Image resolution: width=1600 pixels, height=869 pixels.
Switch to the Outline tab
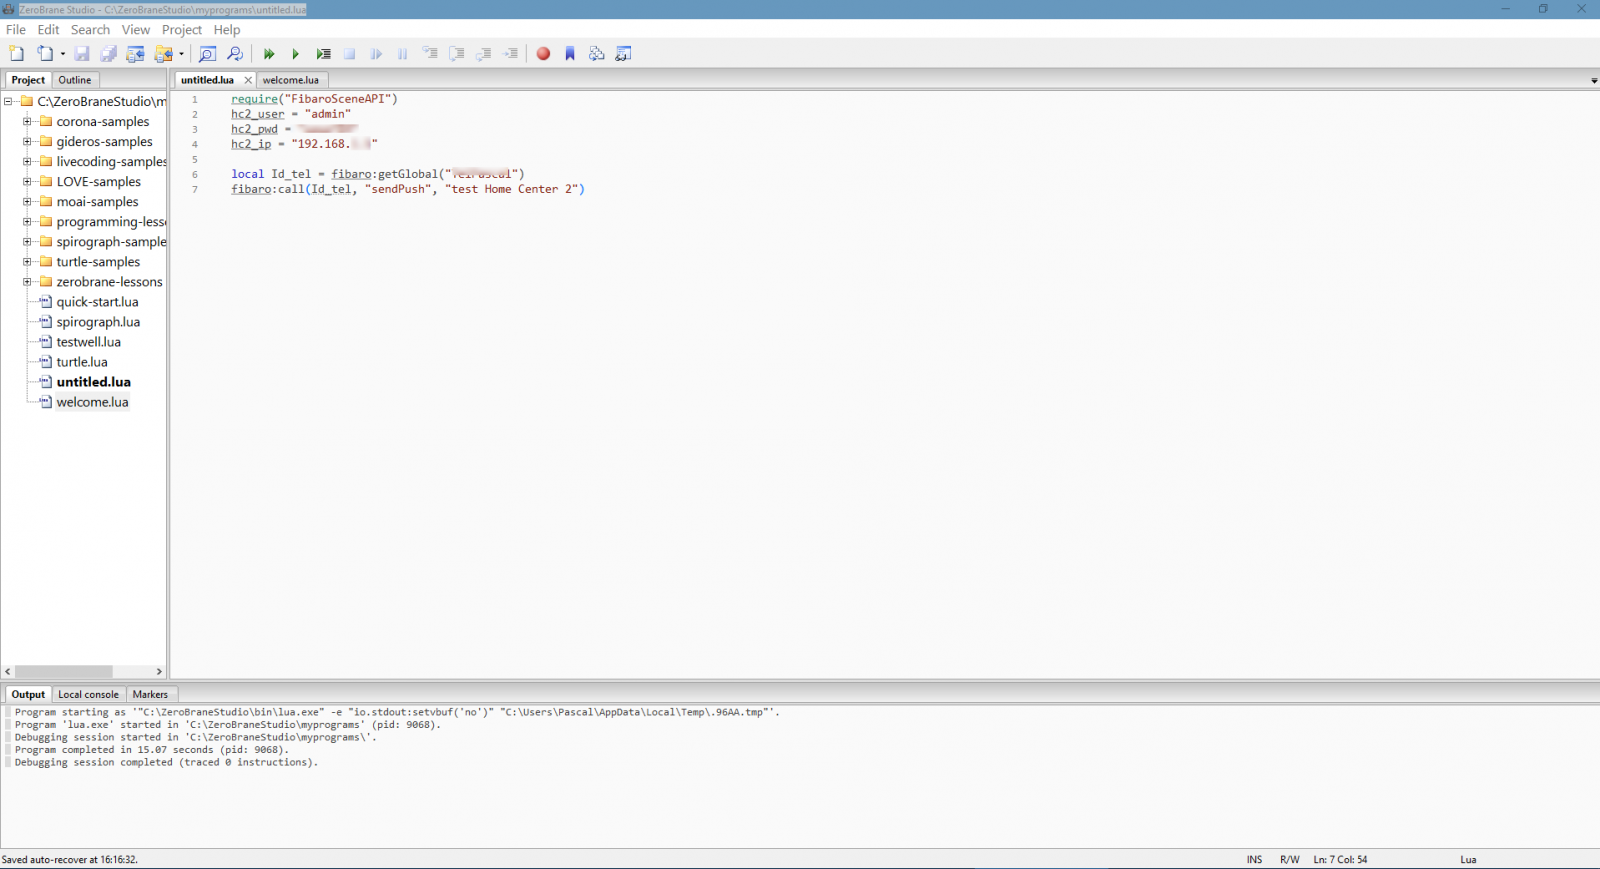[x=75, y=80]
